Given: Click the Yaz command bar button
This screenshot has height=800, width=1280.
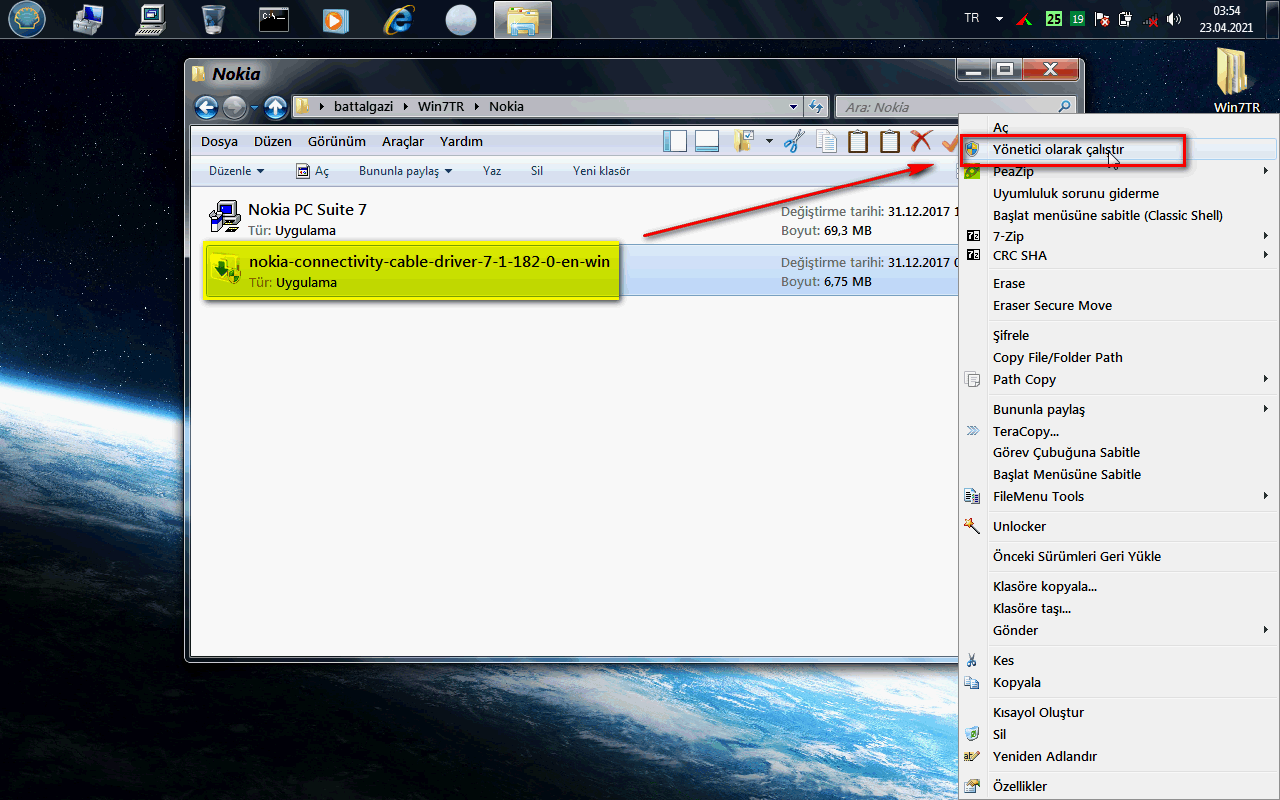Looking at the screenshot, I should [492, 171].
